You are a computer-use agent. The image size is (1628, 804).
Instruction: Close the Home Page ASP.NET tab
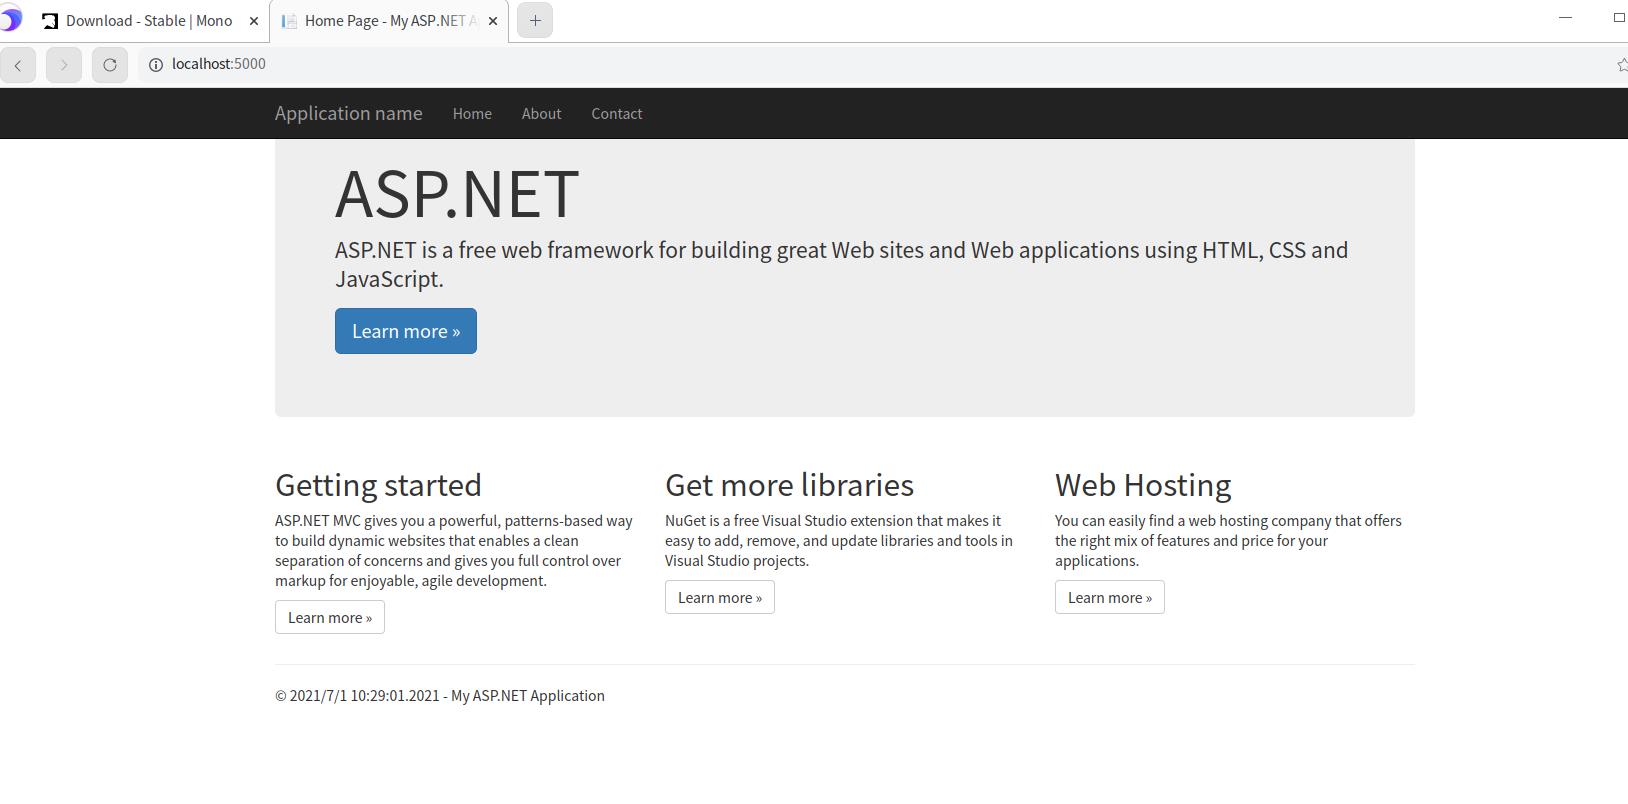(493, 21)
